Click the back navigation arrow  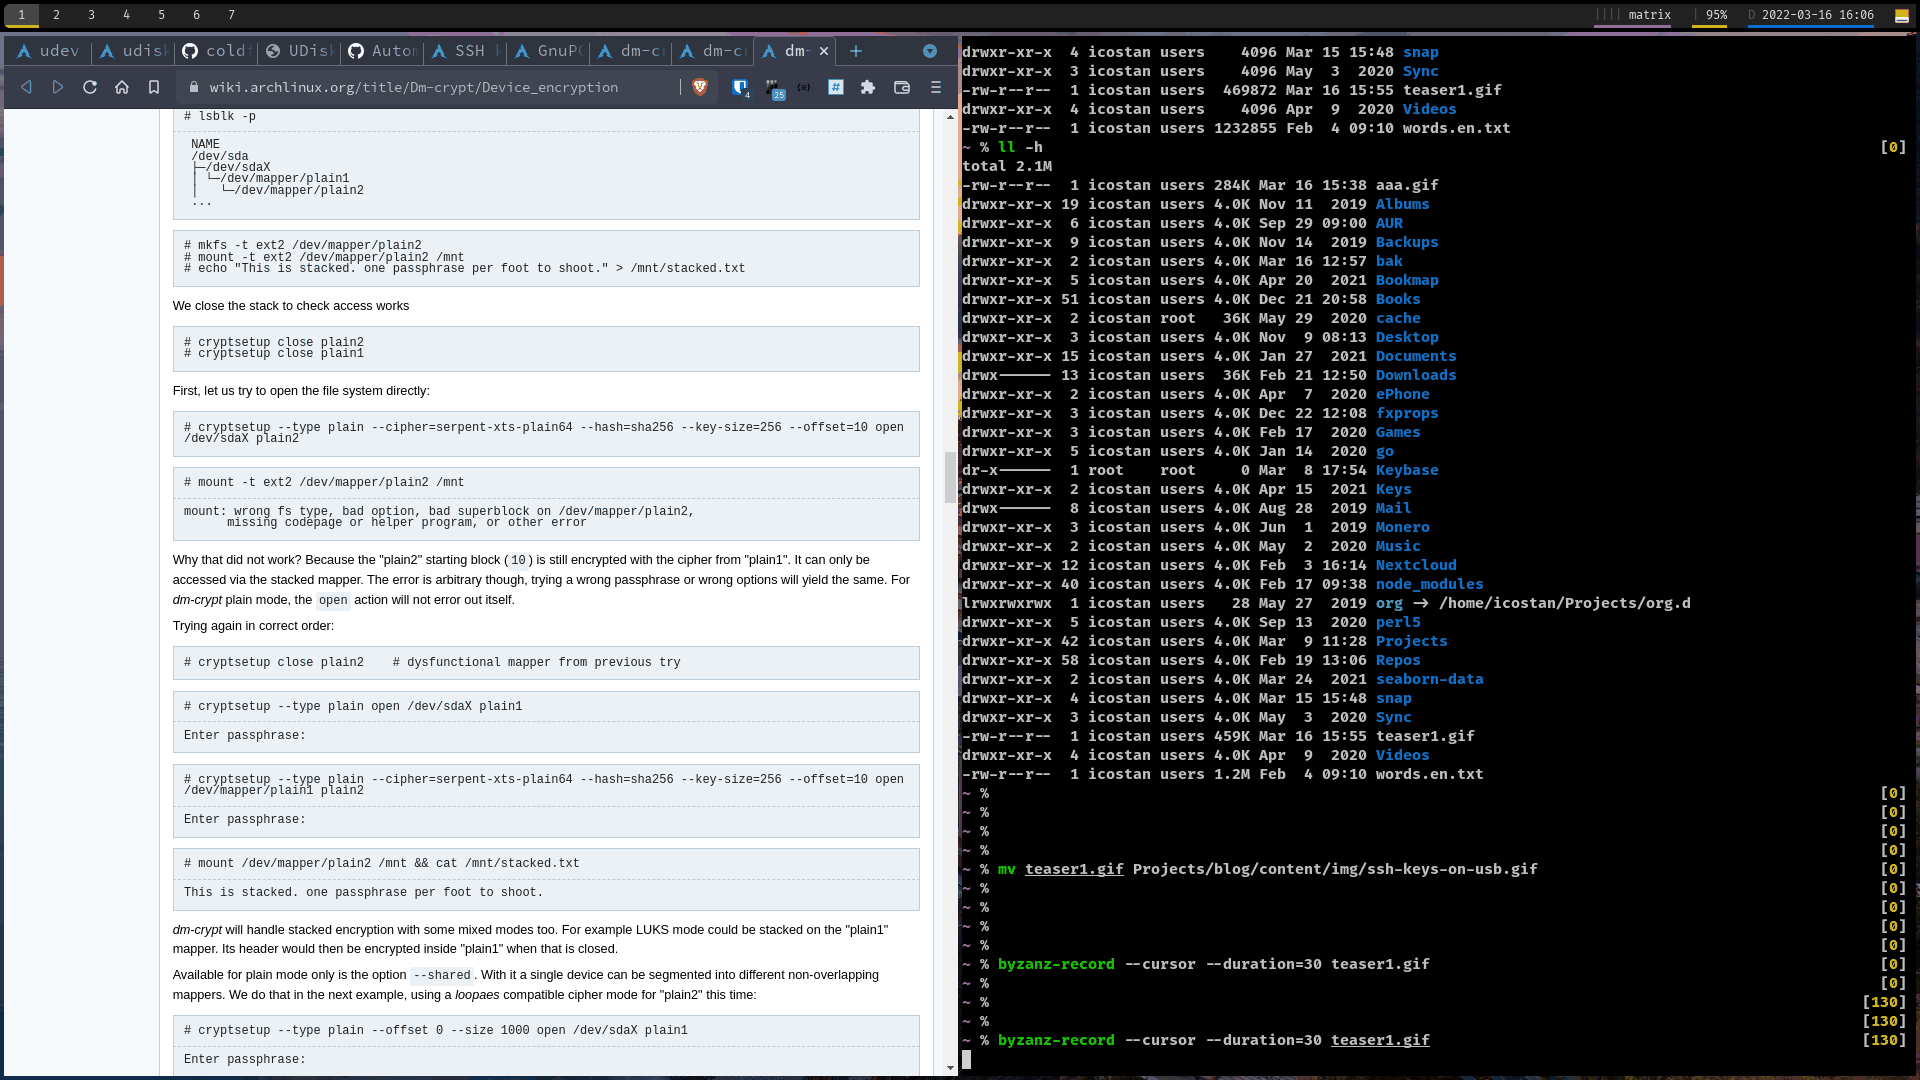26,87
